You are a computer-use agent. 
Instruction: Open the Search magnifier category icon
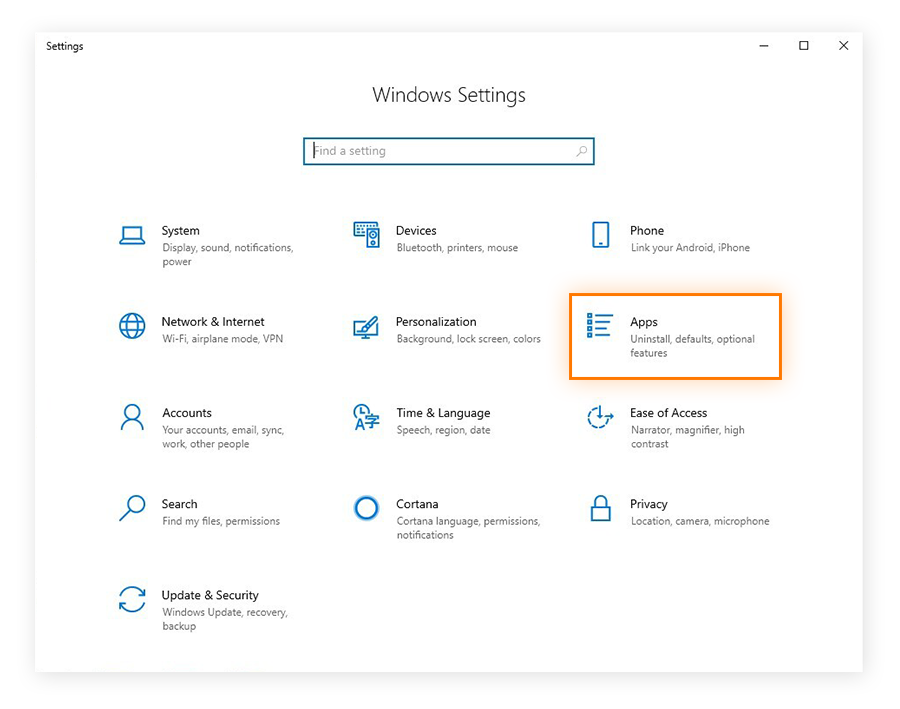(x=132, y=508)
